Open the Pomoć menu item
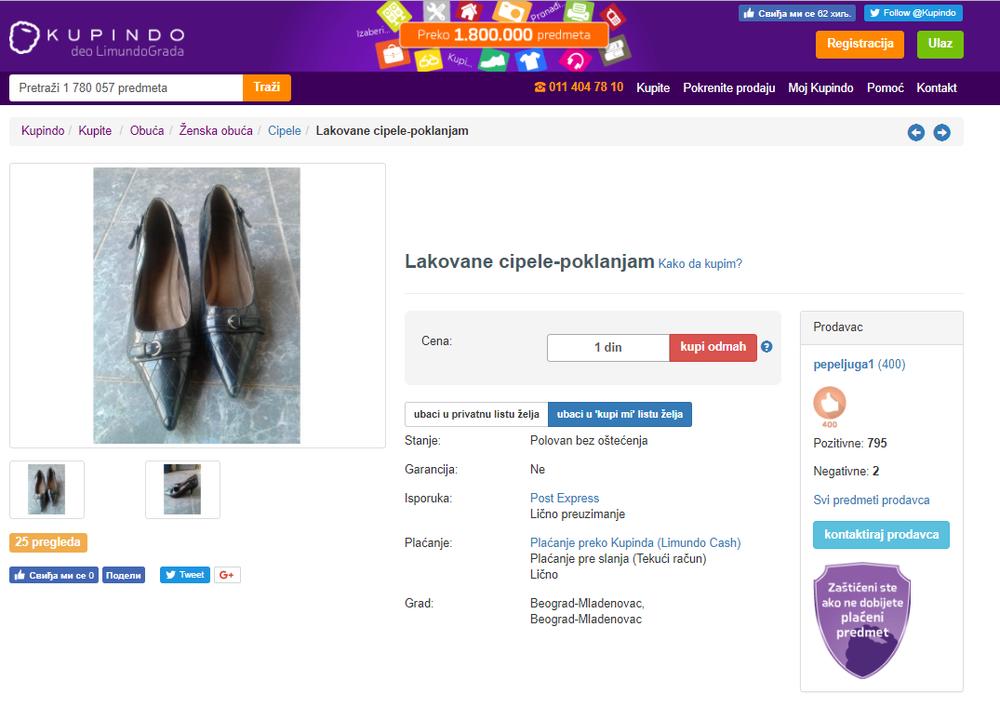The width and height of the screenshot is (1000, 707). click(x=885, y=88)
